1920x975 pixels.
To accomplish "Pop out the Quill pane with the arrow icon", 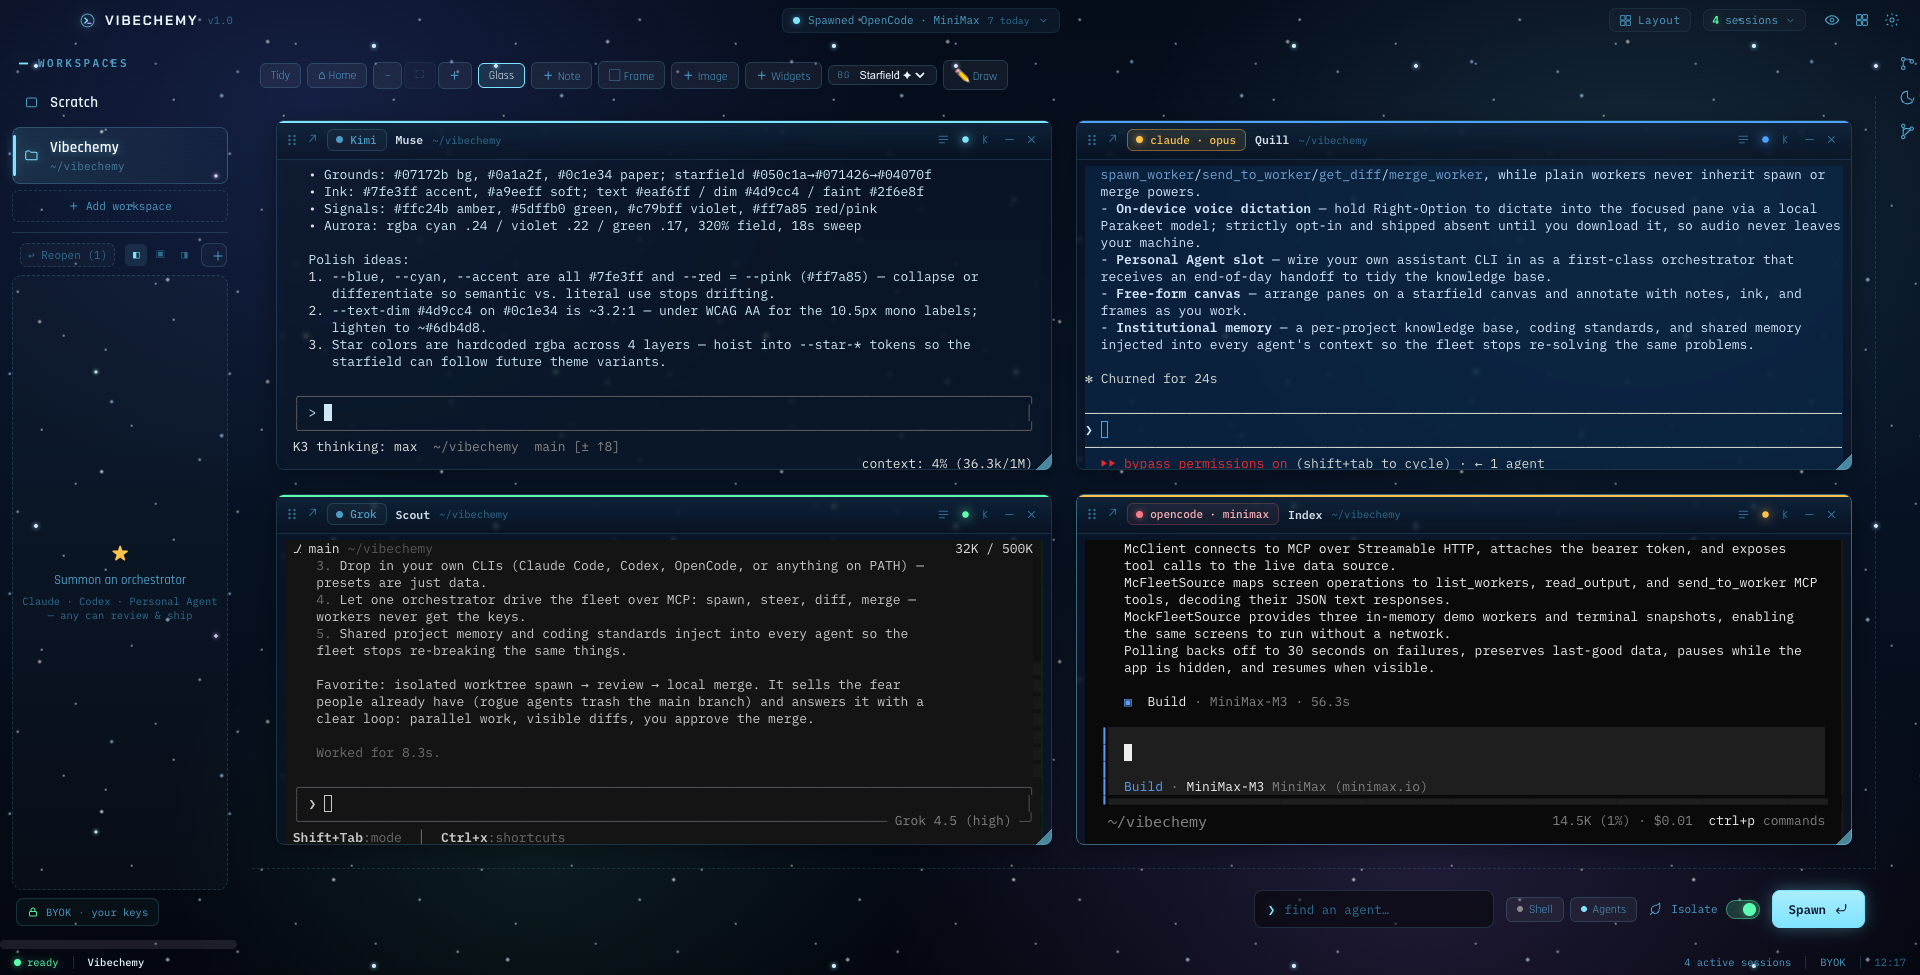I will [1112, 140].
